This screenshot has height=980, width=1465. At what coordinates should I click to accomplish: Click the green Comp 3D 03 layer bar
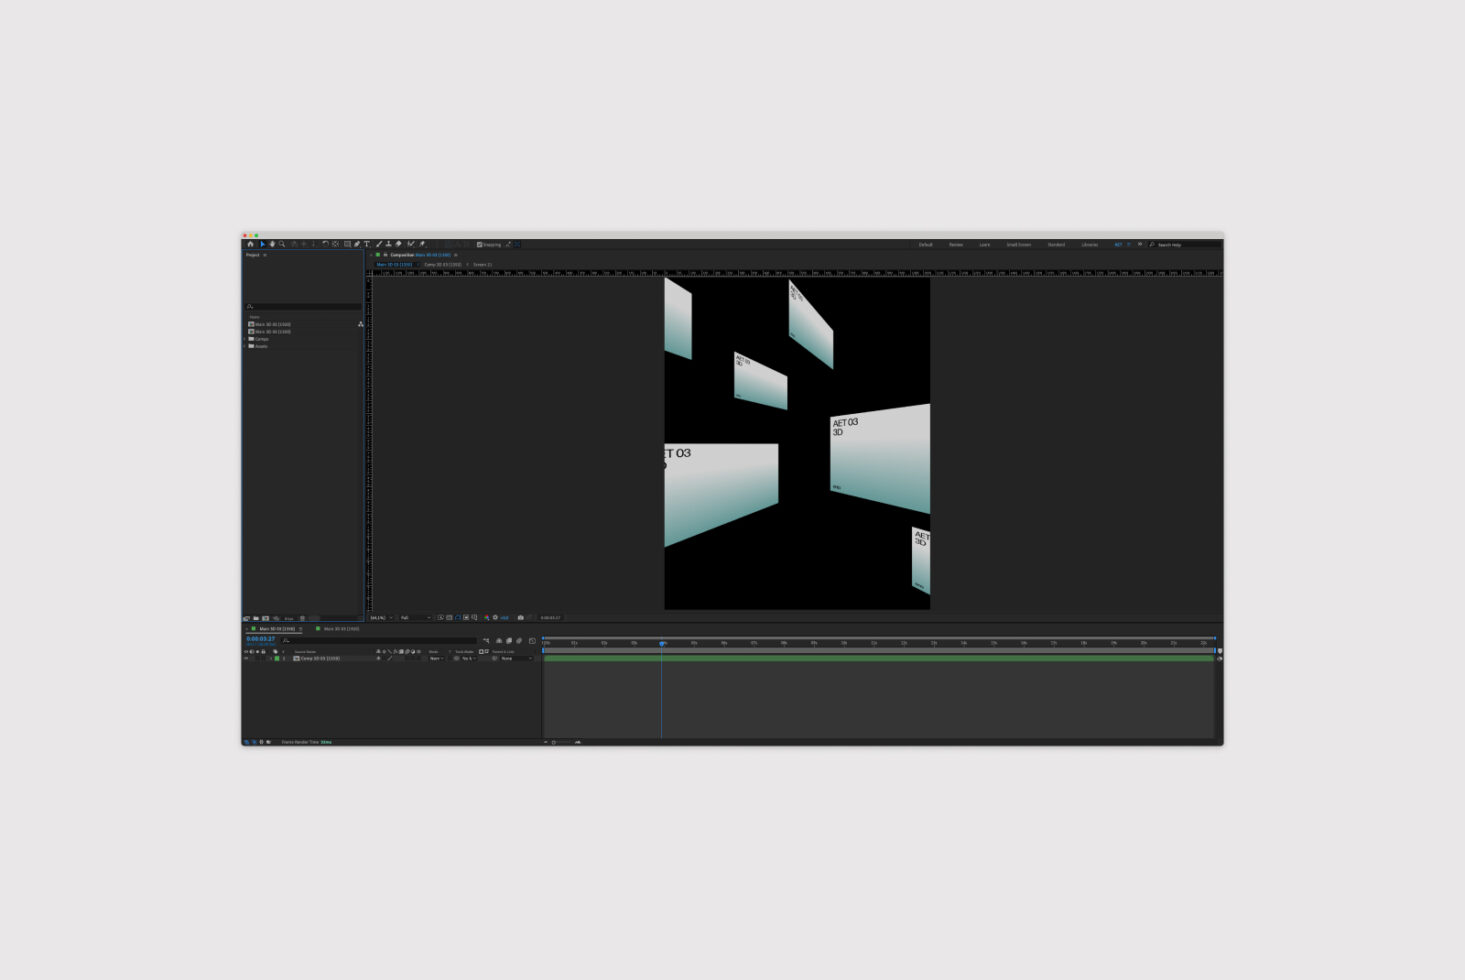(879, 658)
